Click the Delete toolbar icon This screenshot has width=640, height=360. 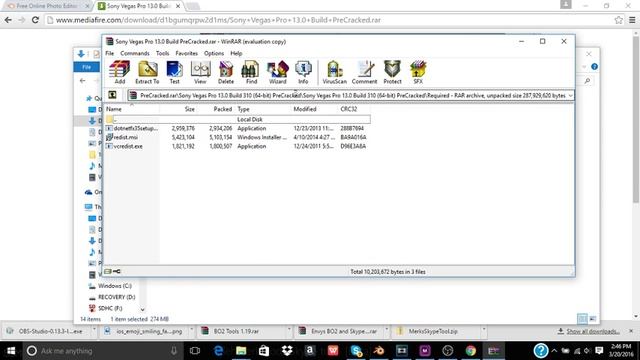[x=226, y=72]
